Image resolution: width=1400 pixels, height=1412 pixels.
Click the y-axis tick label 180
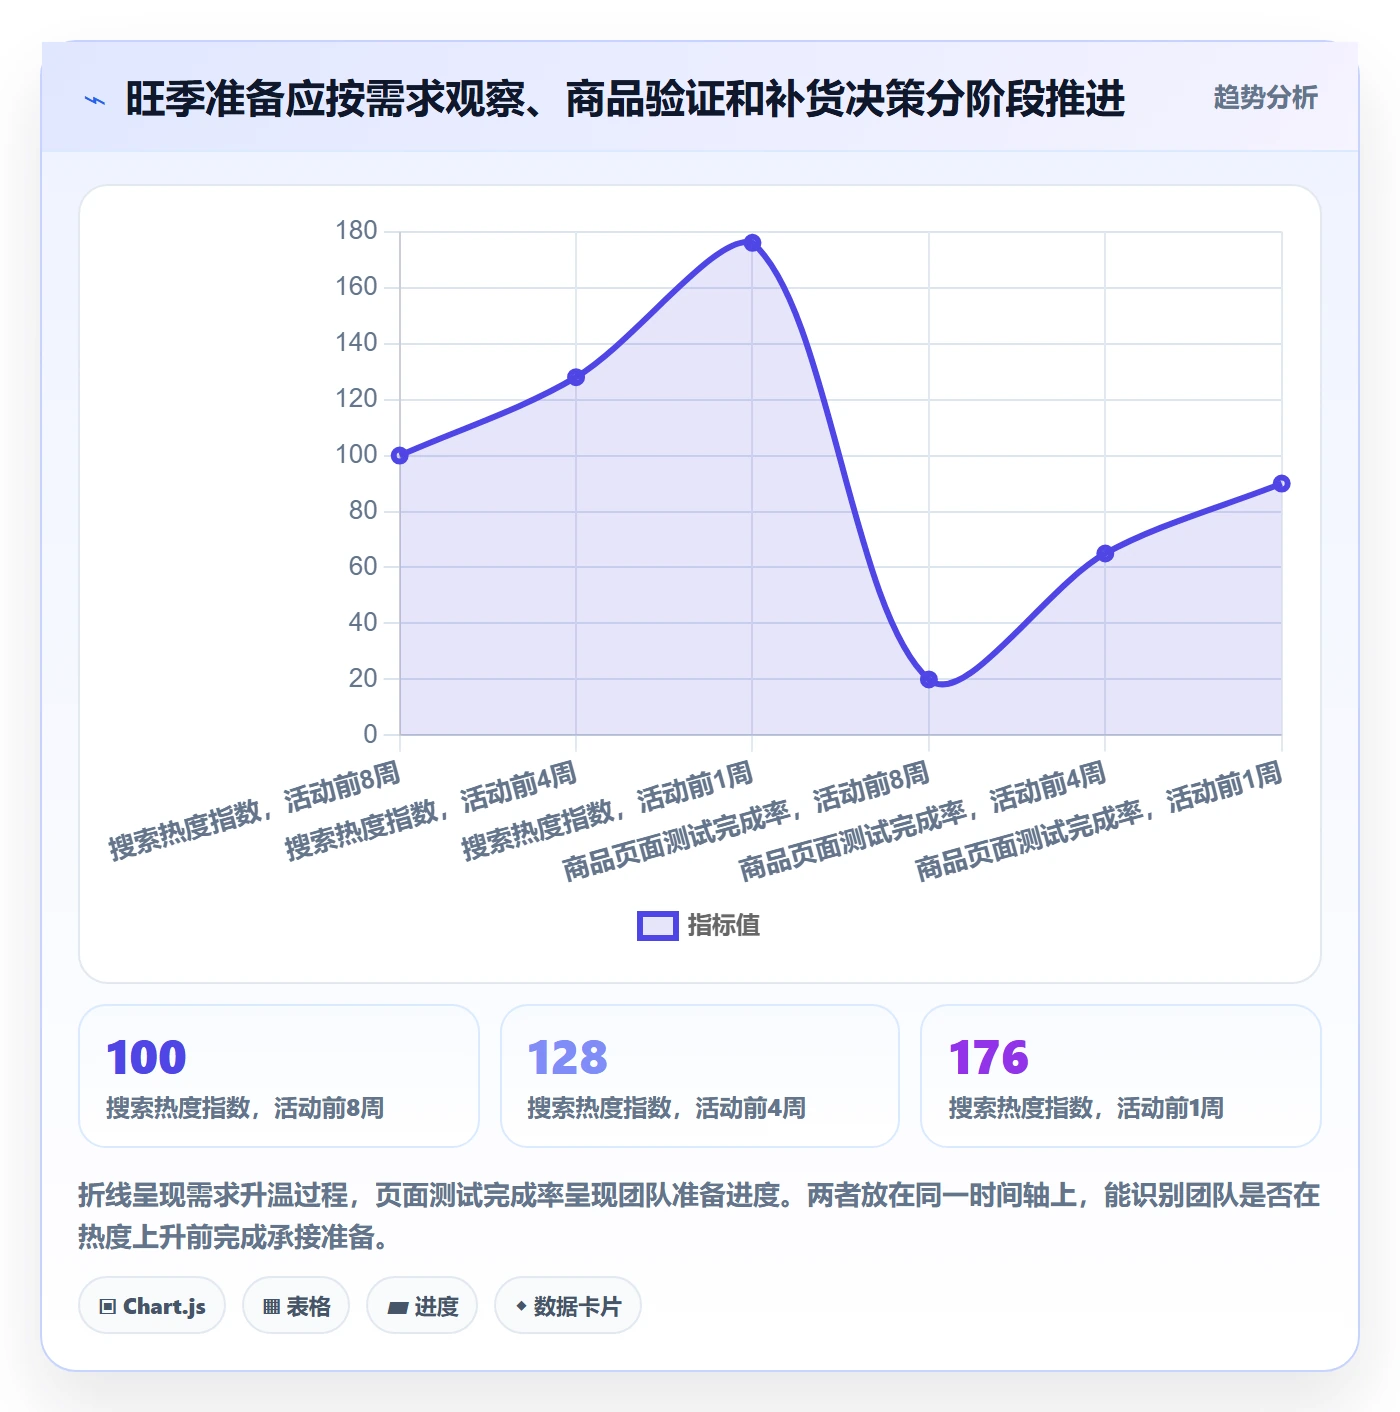[357, 231]
